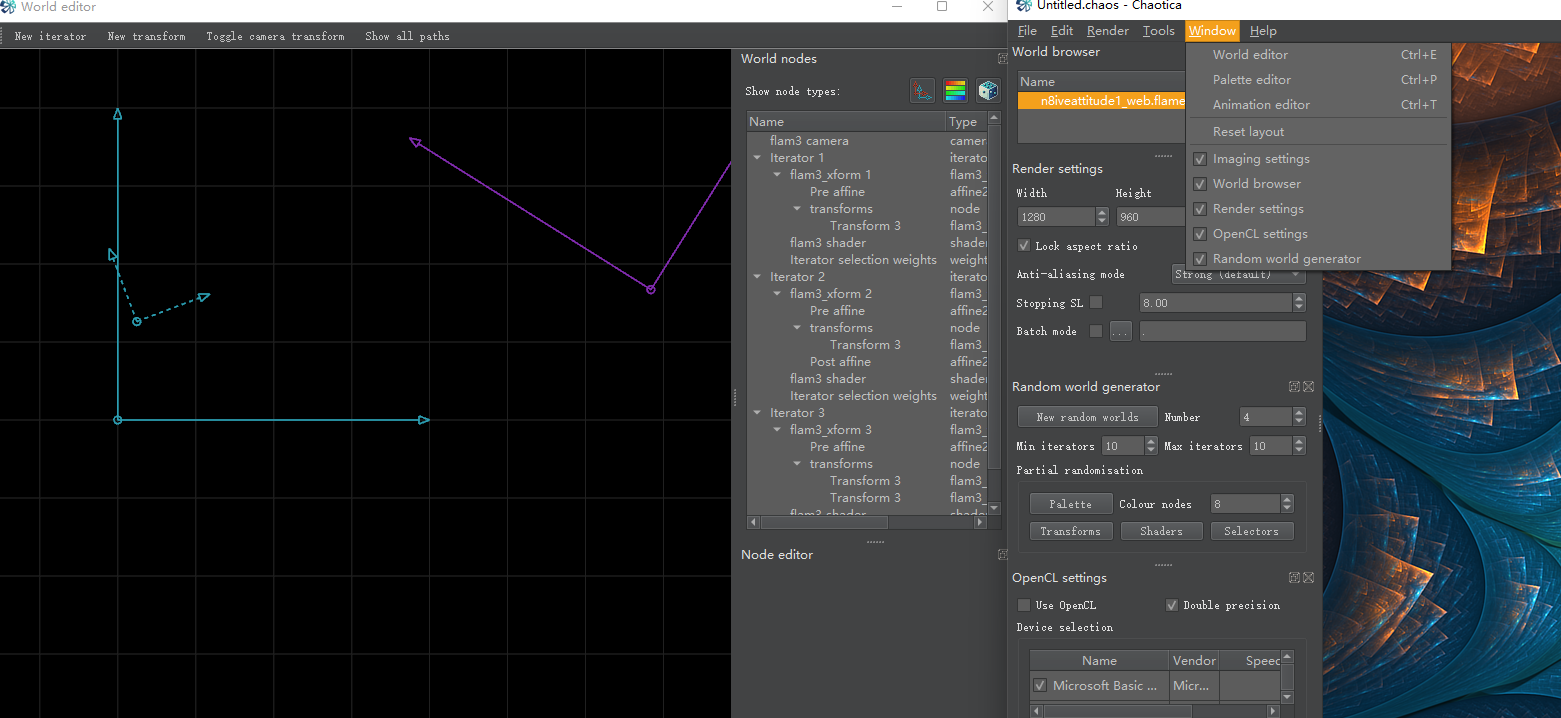Collapse flam3_xform 2 in node tree

click(x=778, y=294)
